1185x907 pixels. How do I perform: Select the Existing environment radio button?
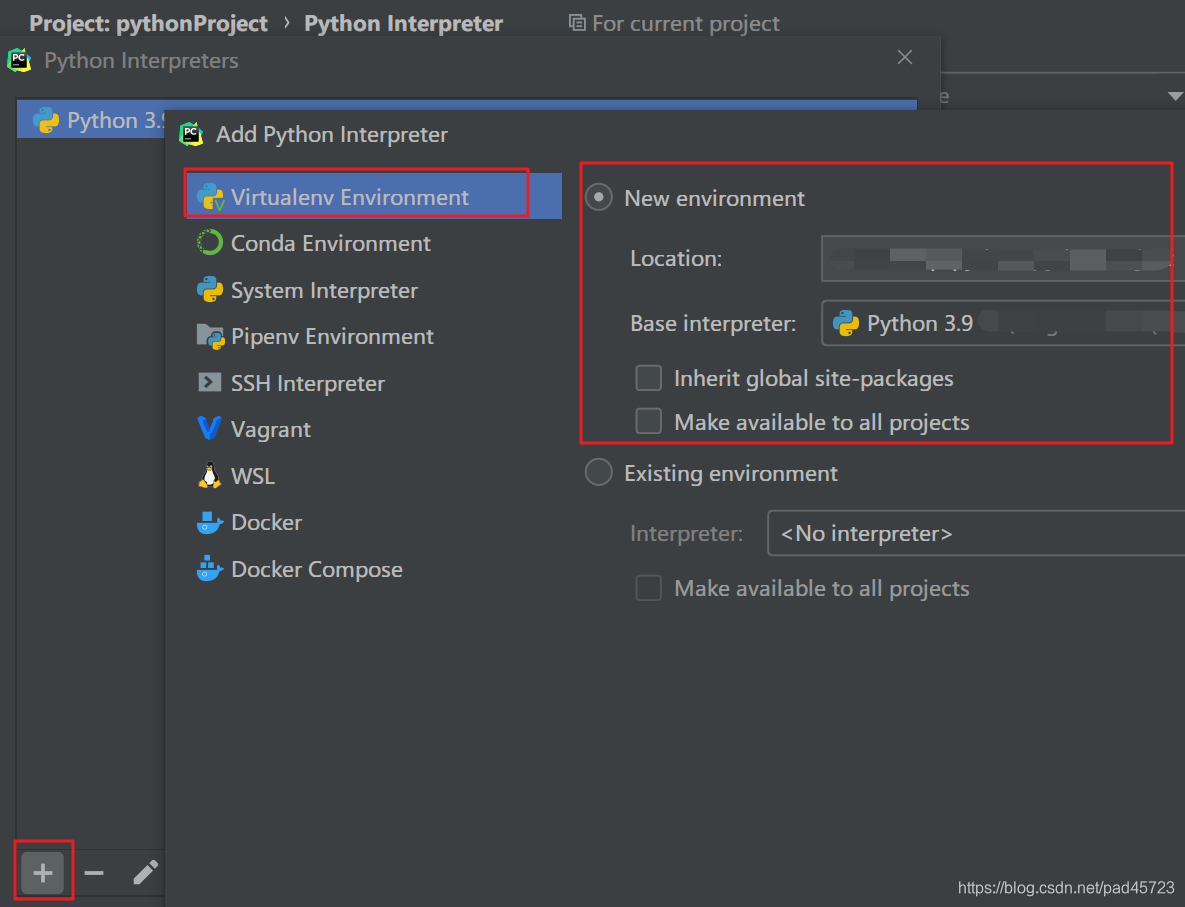pyautogui.click(x=598, y=472)
